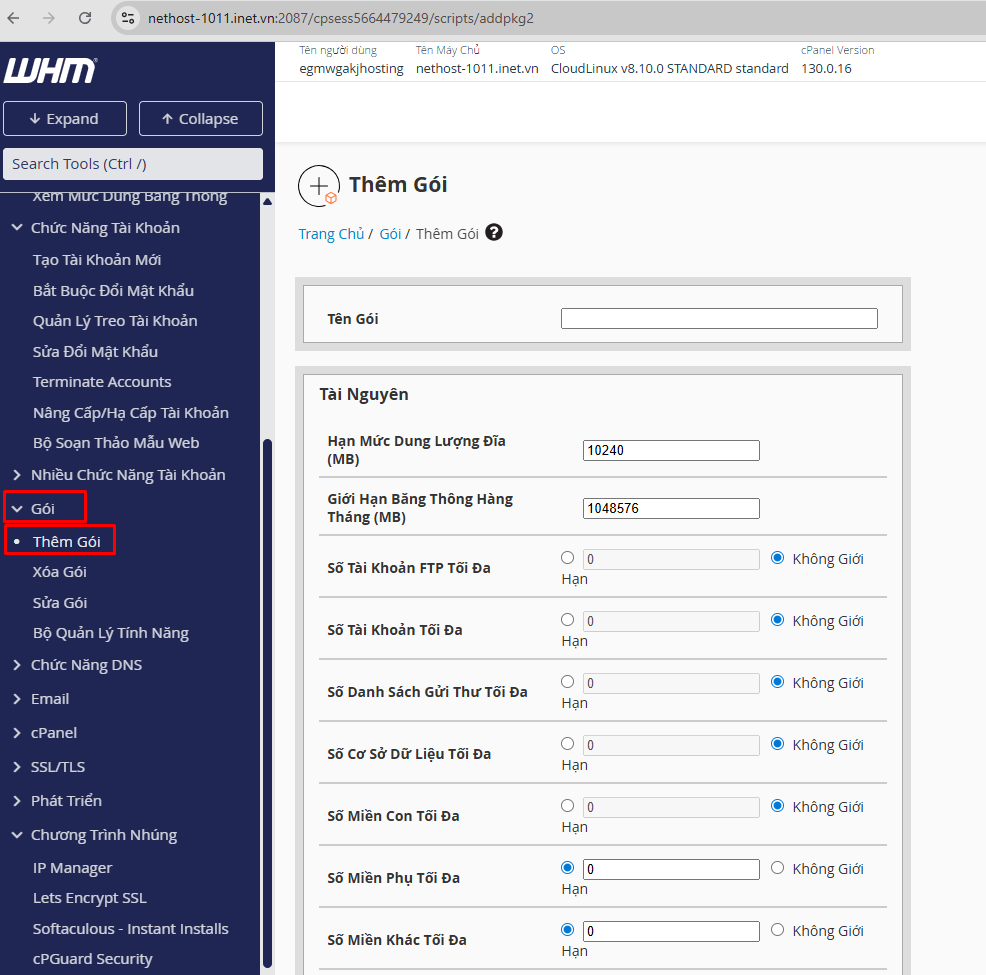The height and width of the screenshot is (975, 986).
Task: Click the Expand button
Action: coord(65,118)
